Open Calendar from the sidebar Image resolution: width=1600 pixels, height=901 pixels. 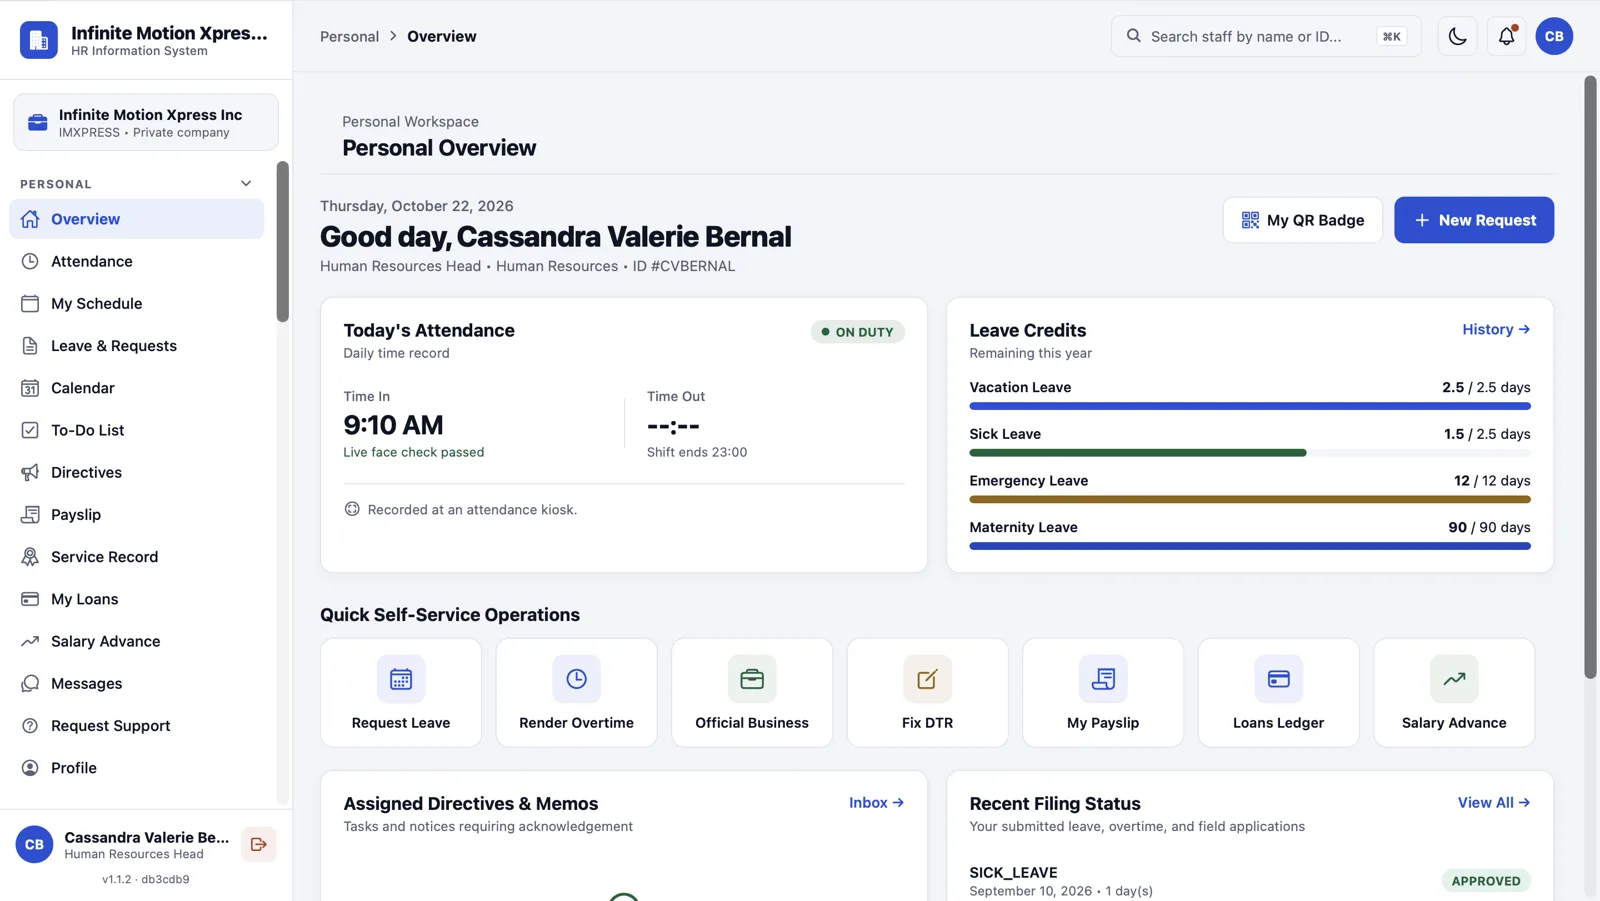point(137,388)
